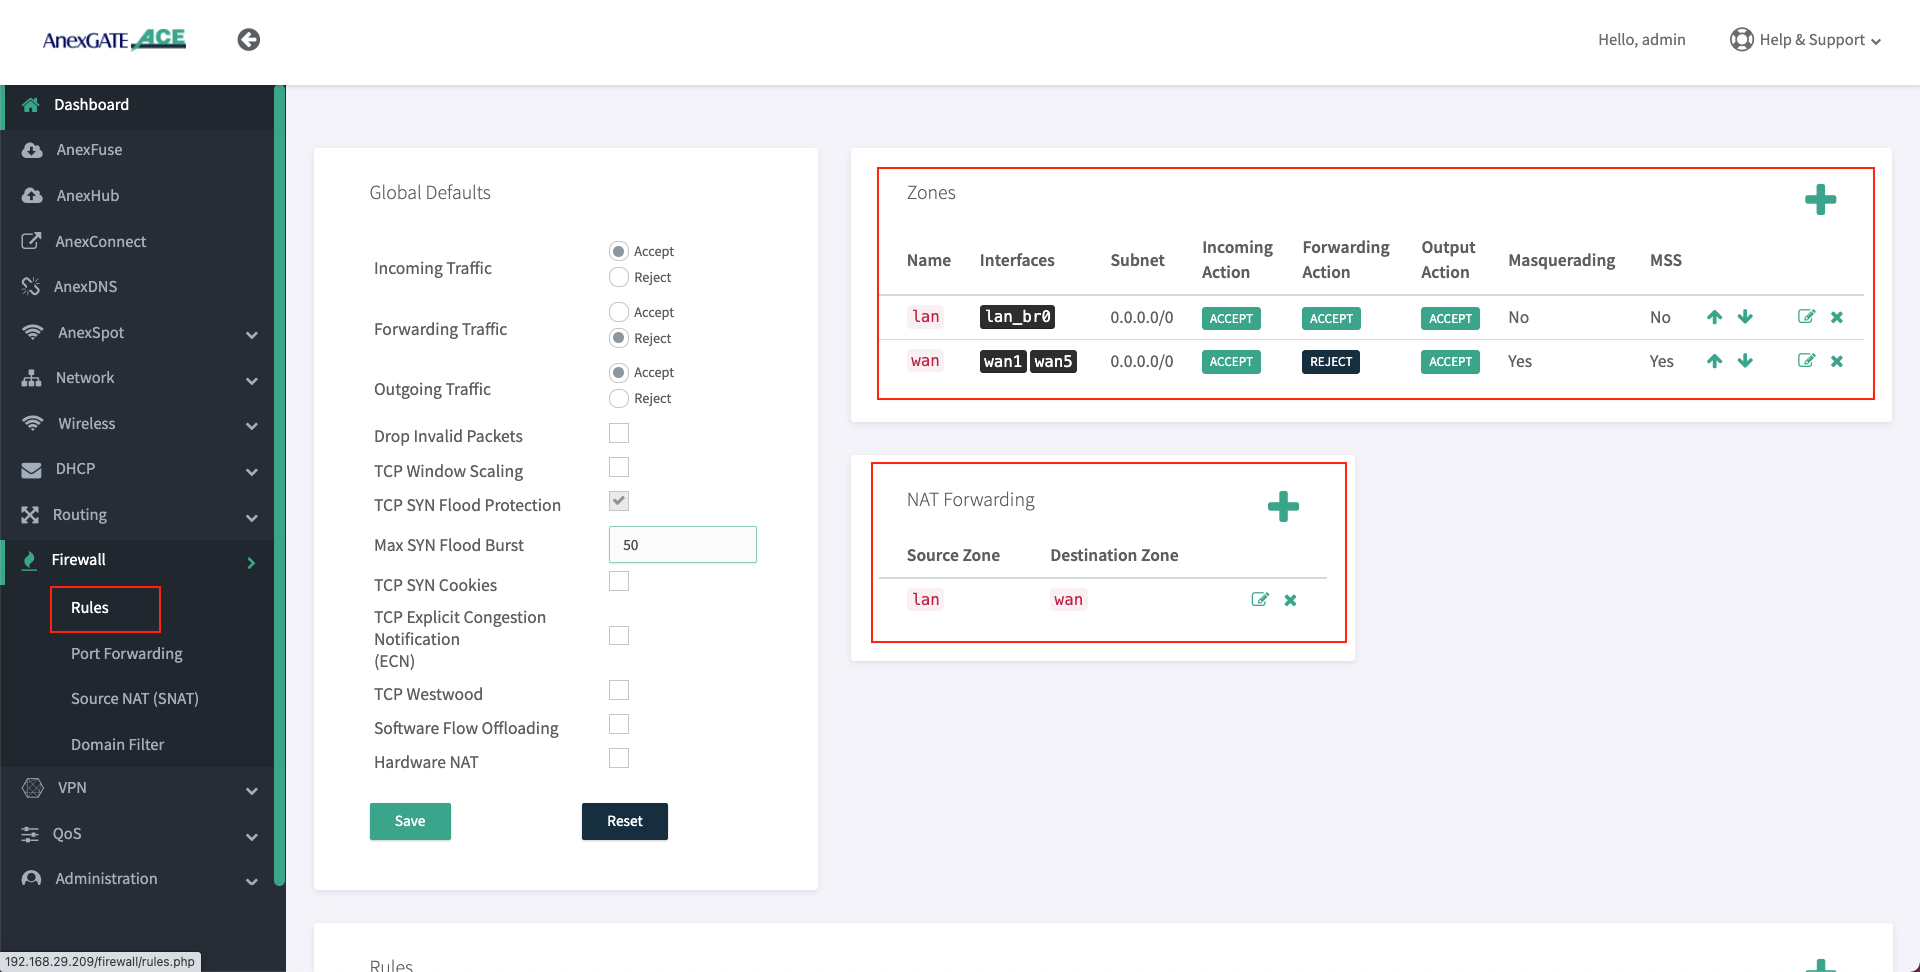The image size is (1920, 972).
Task: Edit the lan to wan forwarding entry
Action: [1260, 600]
